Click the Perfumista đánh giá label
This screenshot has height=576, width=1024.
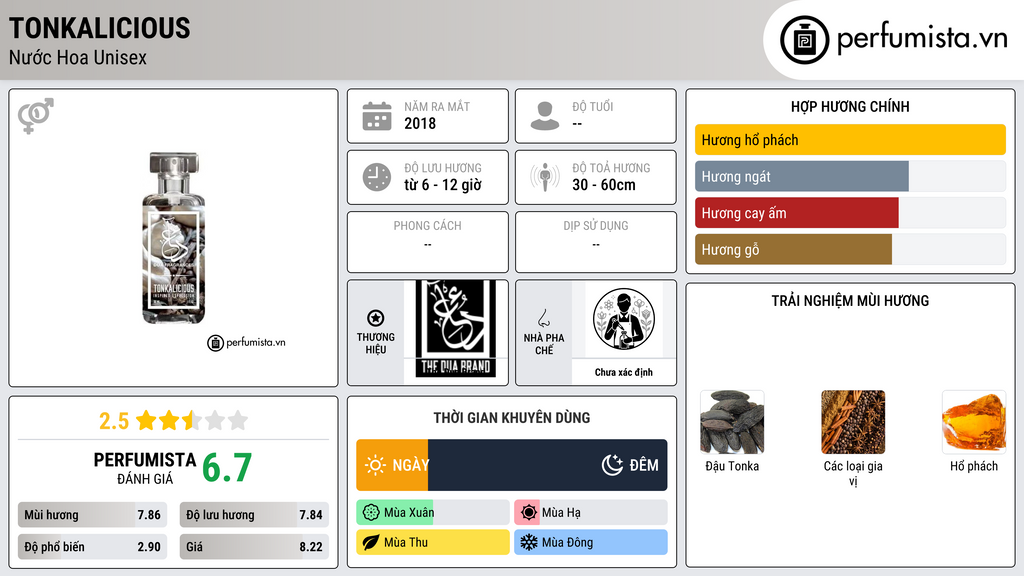point(145,468)
